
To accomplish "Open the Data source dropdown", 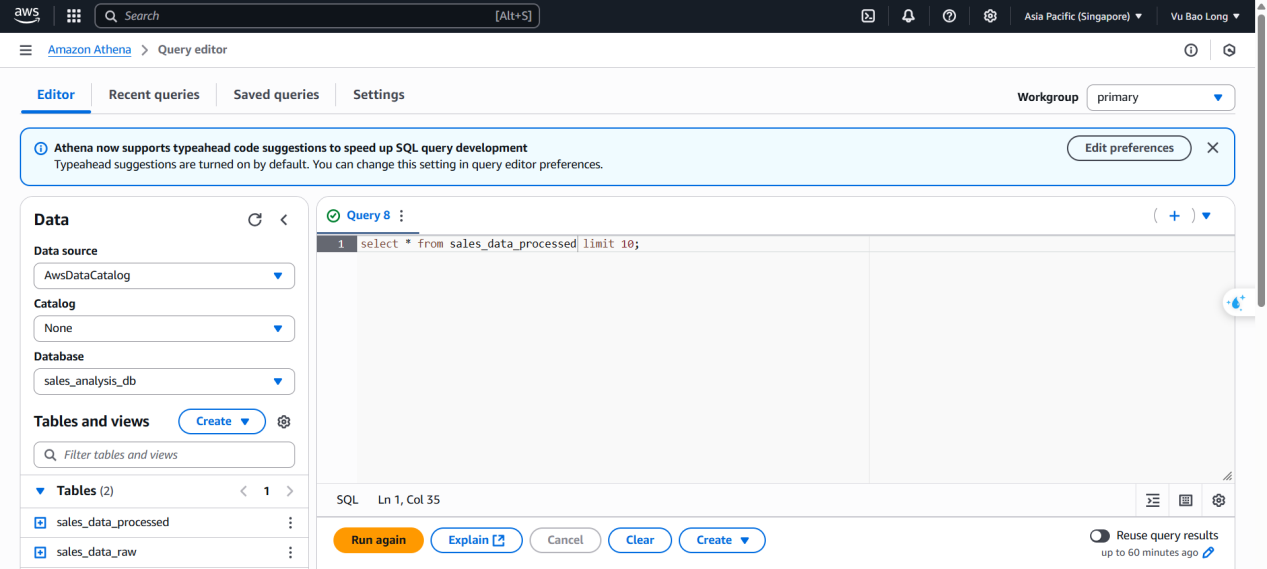I will tap(164, 275).
